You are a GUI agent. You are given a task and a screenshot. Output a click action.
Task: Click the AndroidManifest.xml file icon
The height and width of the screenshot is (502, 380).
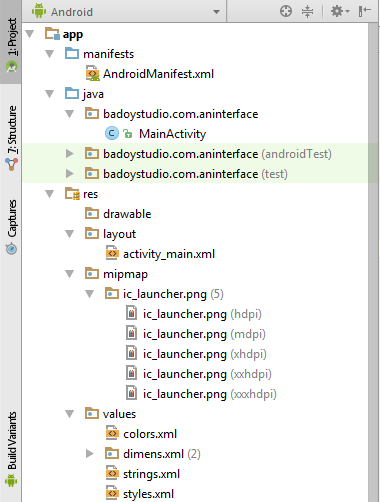92,73
